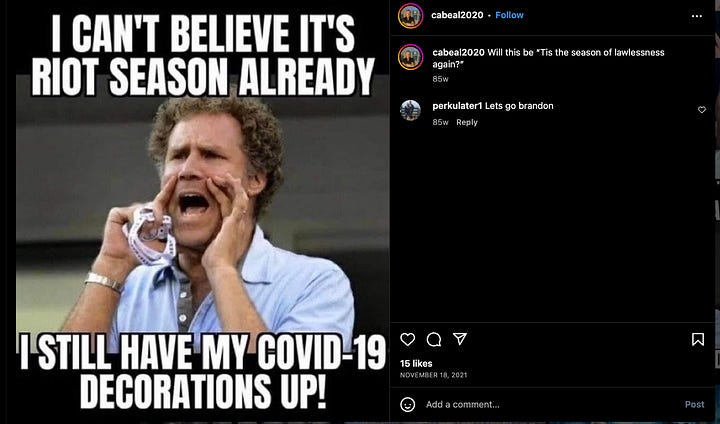Like the post with the heart icon
This screenshot has height=424, width=720.
click(407, 339)
